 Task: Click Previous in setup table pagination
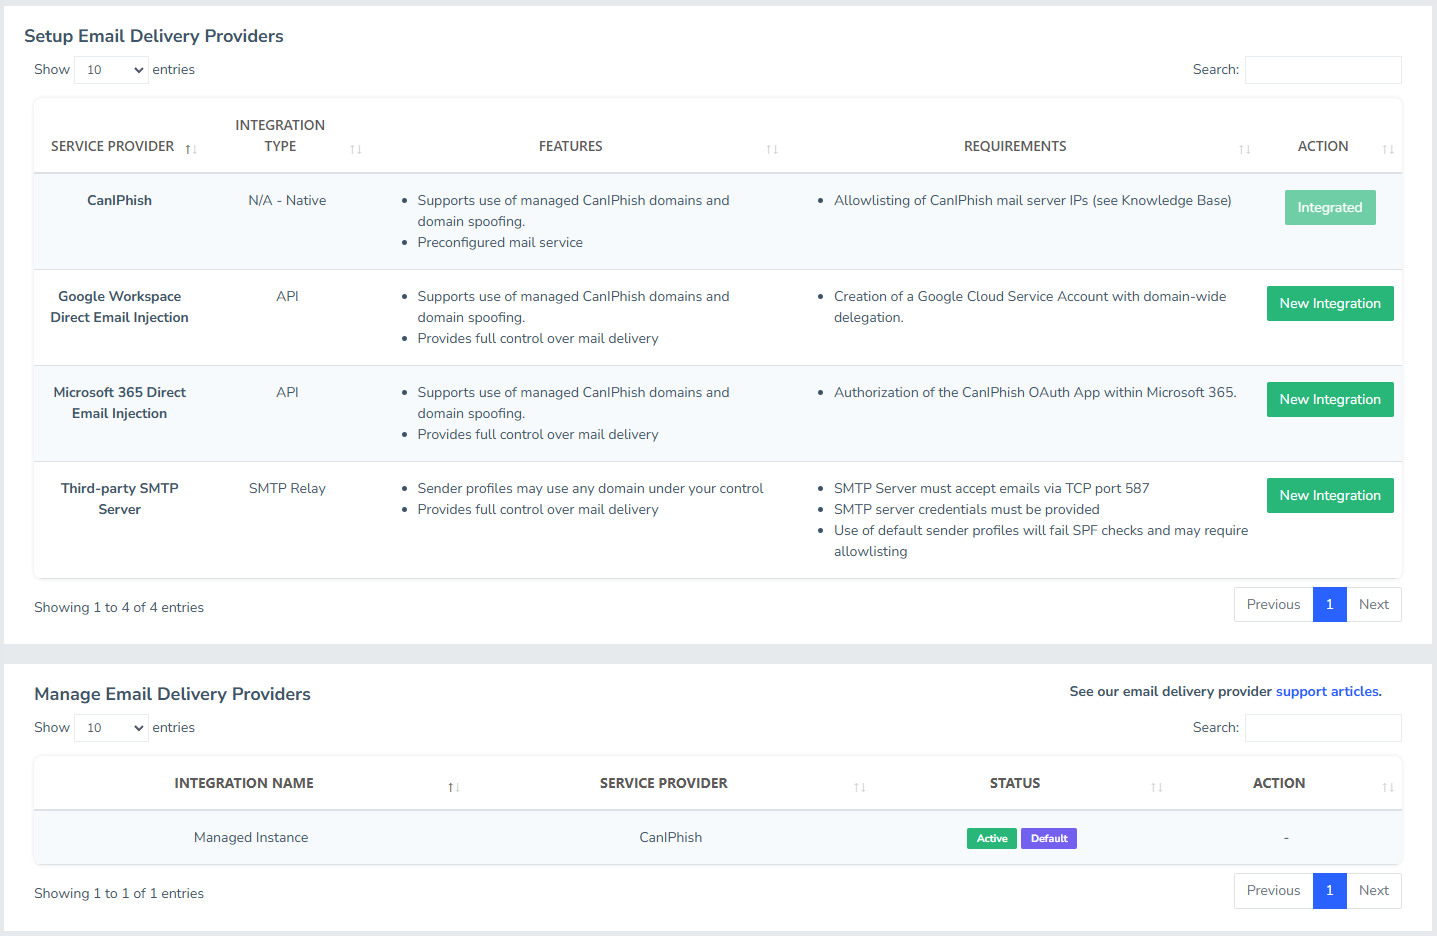[1273, 605]
